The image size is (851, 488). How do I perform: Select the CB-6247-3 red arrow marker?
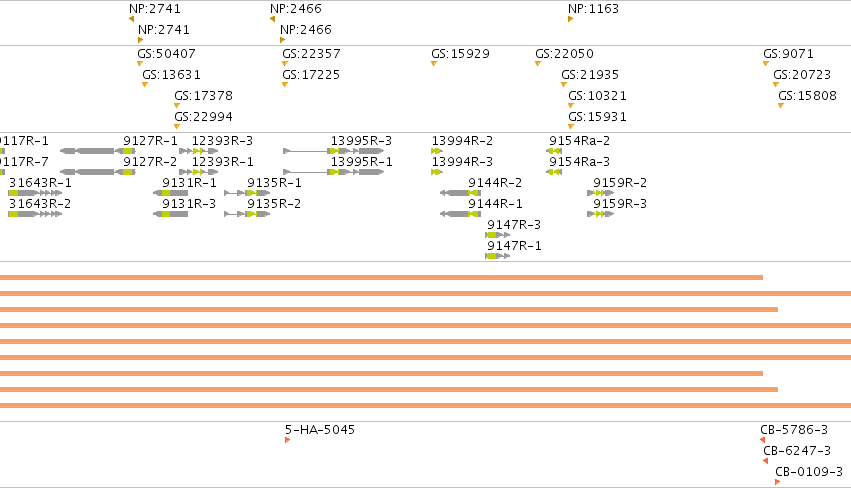pyautogui.click(x=766, y=461)
